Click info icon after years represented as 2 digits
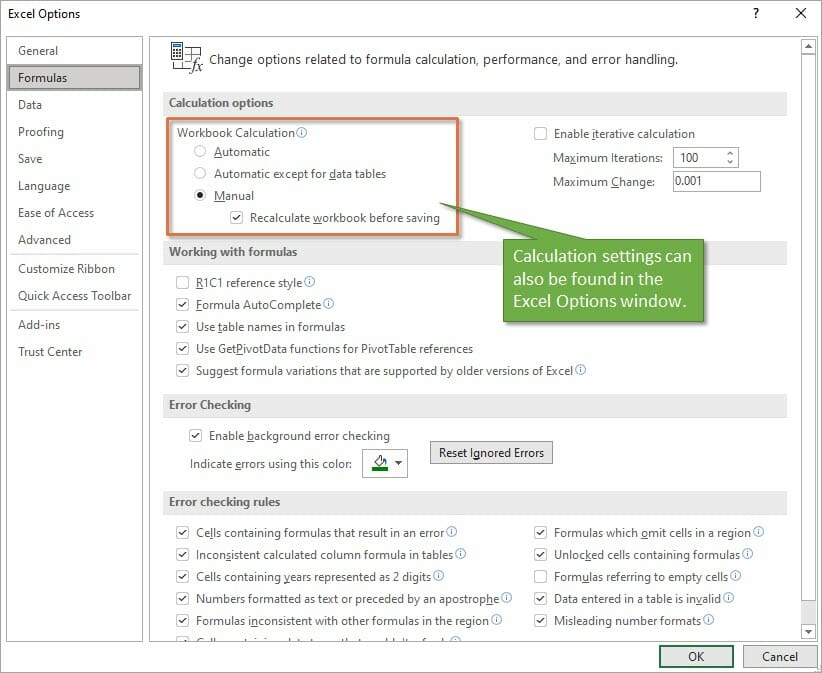The height and width of the screenshot is (673, 822). point(438,576)
